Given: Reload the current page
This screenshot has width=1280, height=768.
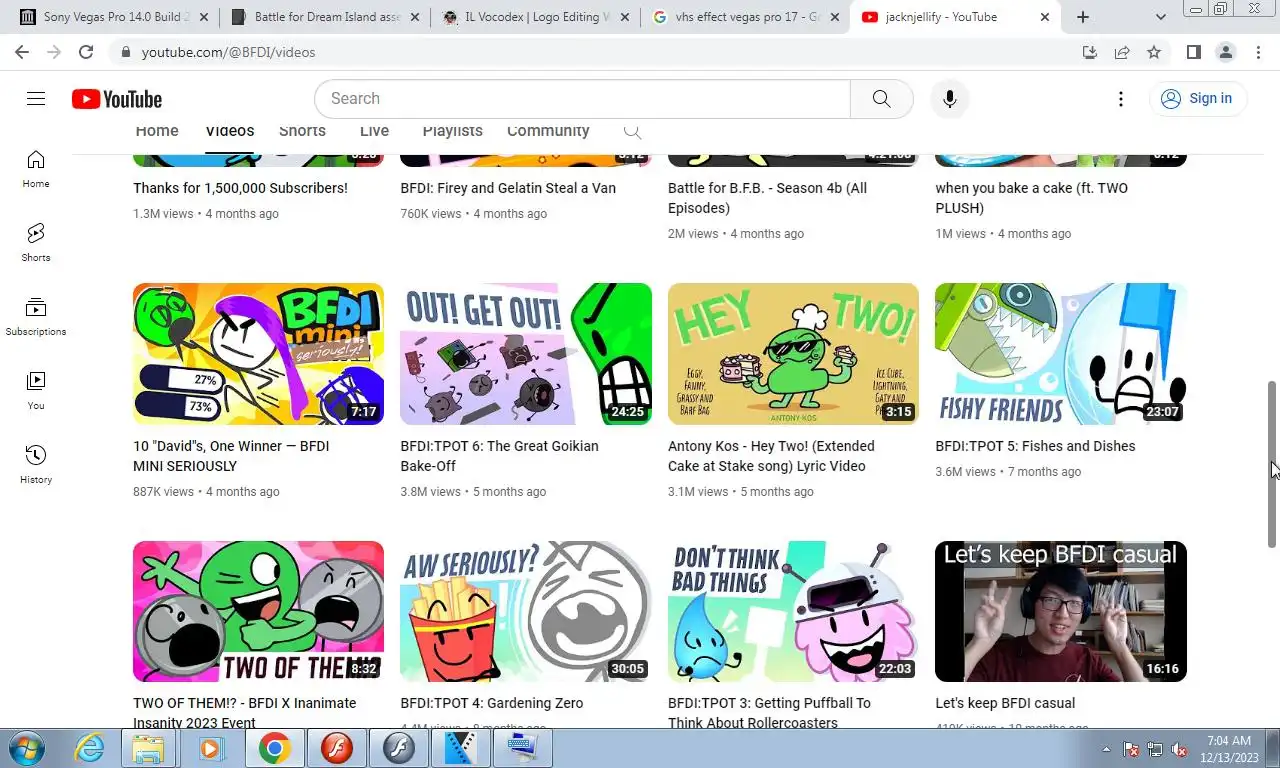Looking at the screenshot, I should [86, 52].
